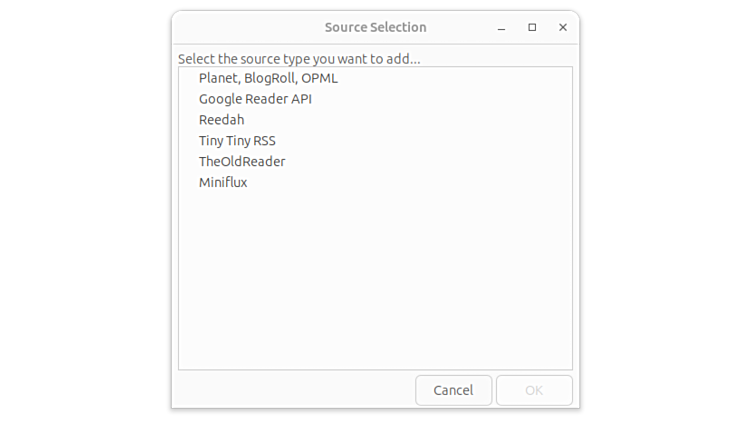Click the list row starting with Google
Screen dimensions: 752x423
point(255,99)
